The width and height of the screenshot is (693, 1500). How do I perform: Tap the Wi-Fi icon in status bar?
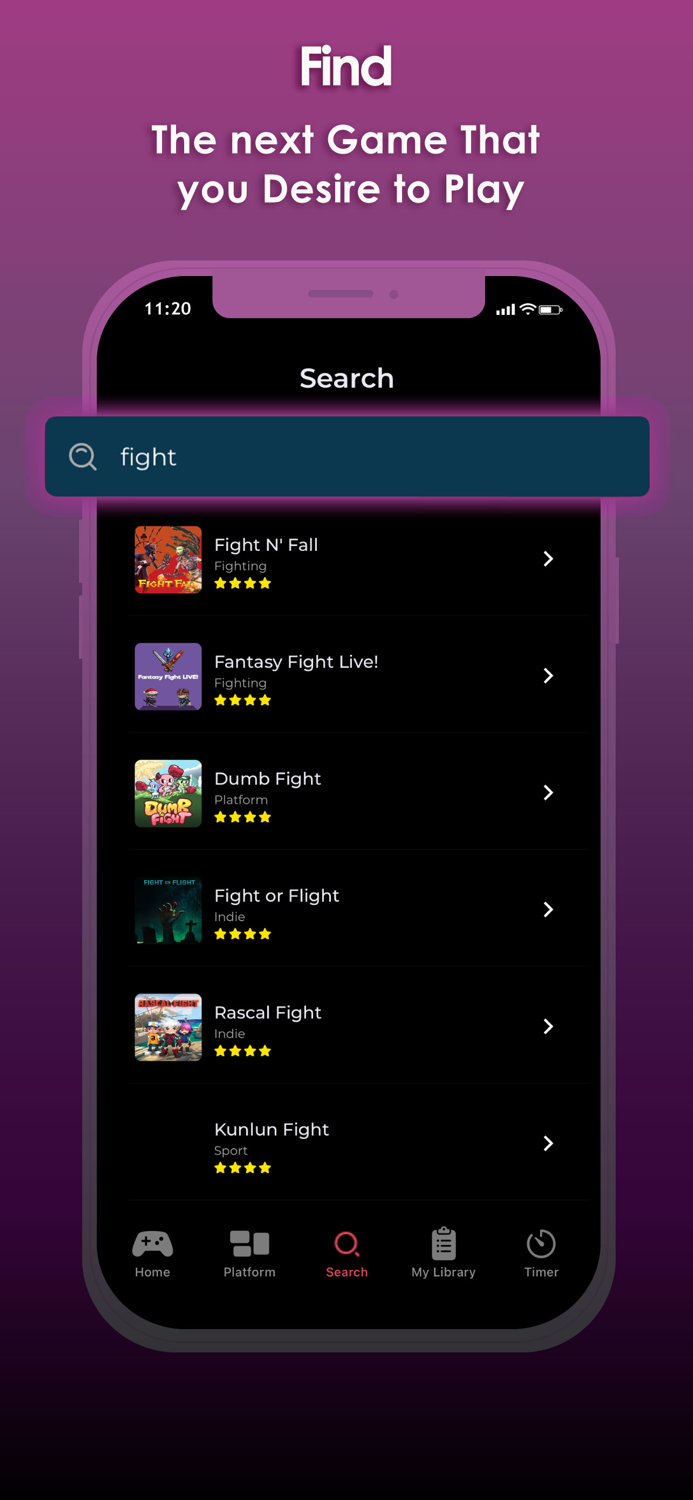point(528,309)
